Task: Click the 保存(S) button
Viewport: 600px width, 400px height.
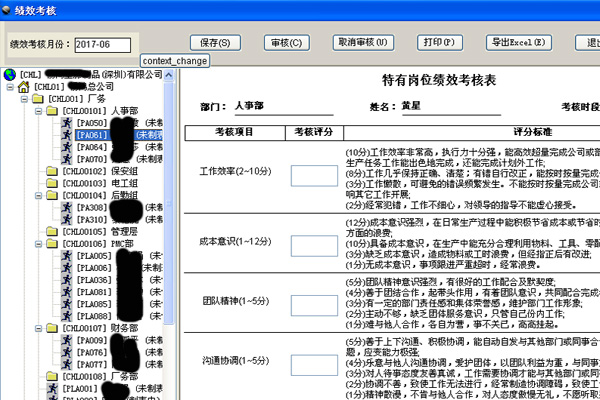Action: click(x=215, y=42)
